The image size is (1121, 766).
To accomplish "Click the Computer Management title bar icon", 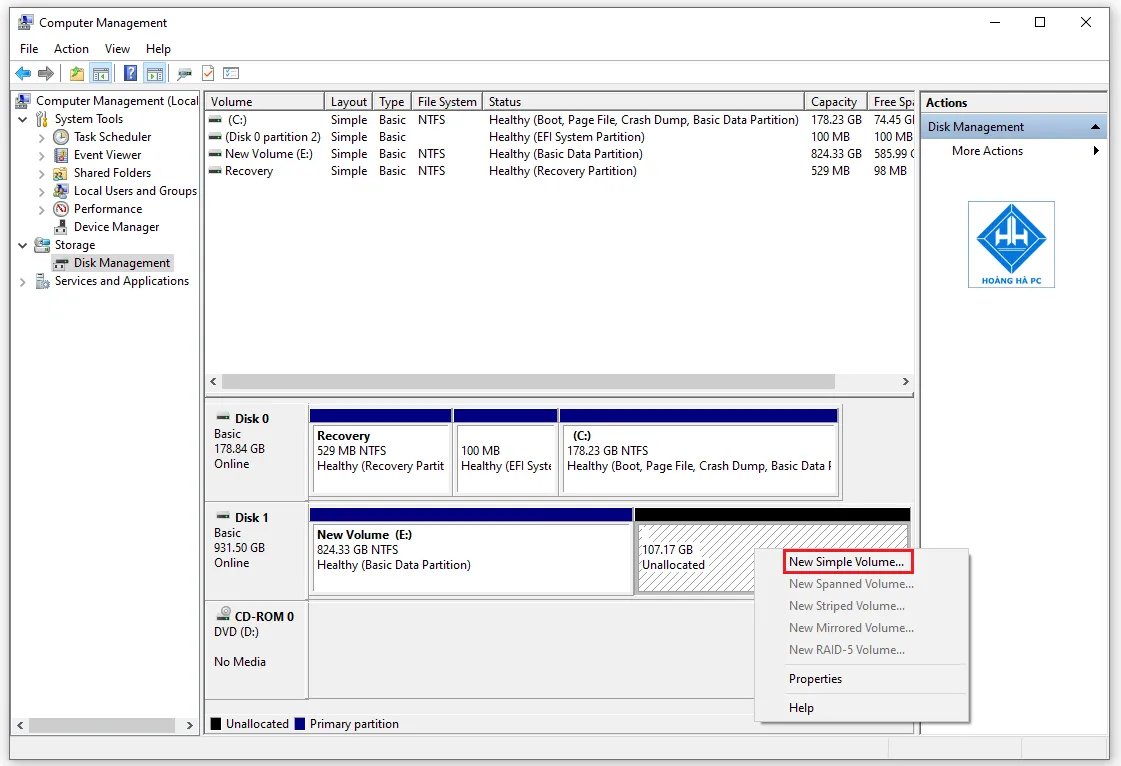I will [x=25, y=22].
